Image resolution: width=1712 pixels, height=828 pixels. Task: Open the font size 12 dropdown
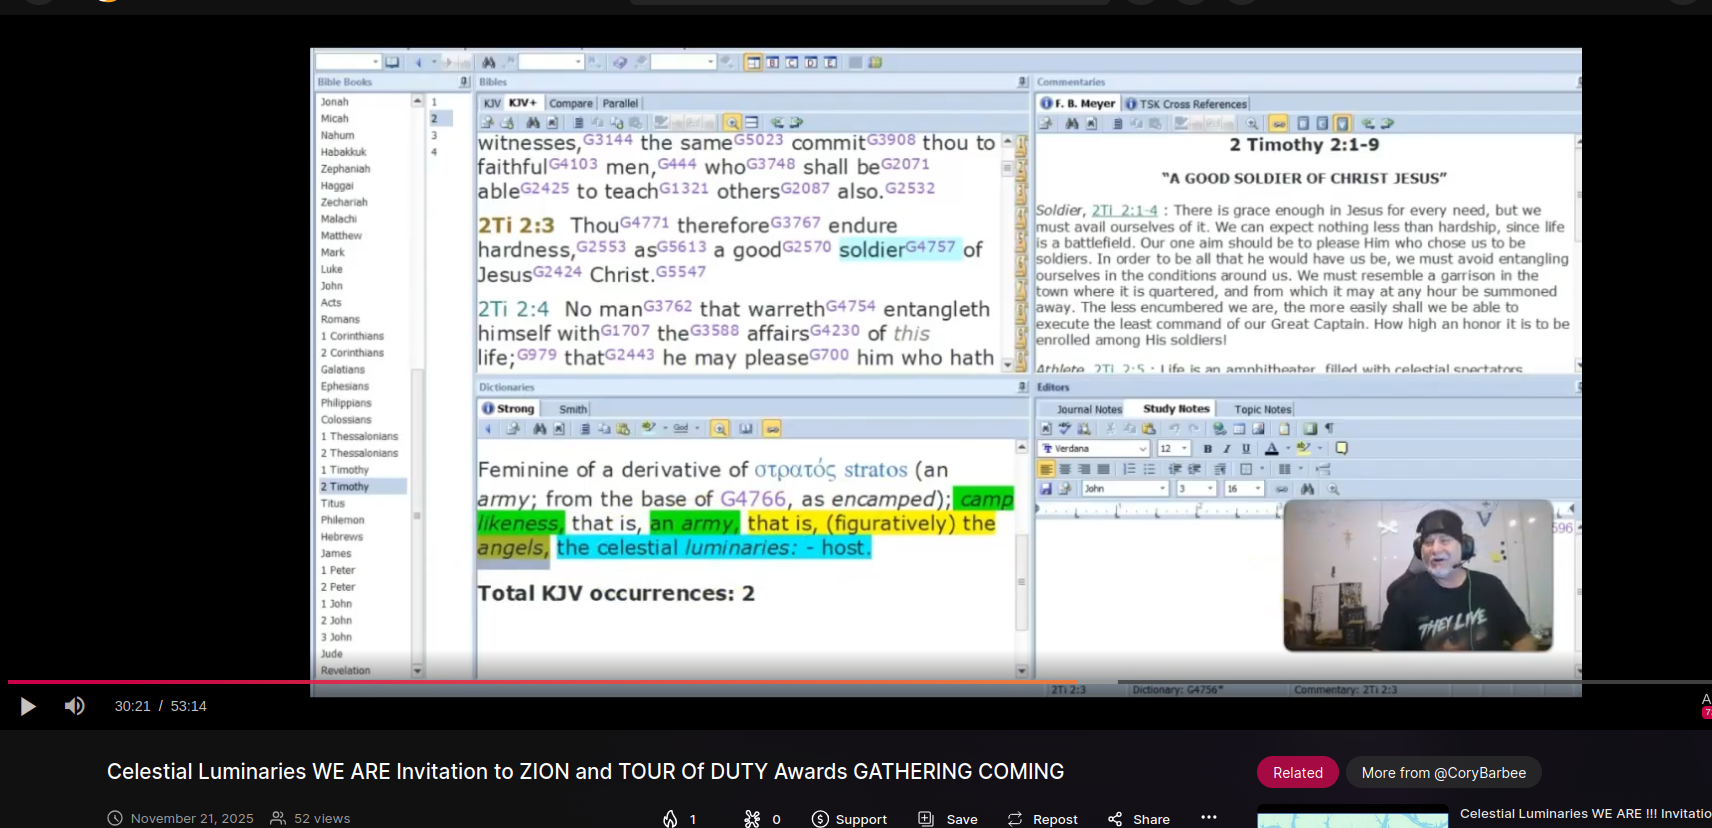[x=1184, y=449]
